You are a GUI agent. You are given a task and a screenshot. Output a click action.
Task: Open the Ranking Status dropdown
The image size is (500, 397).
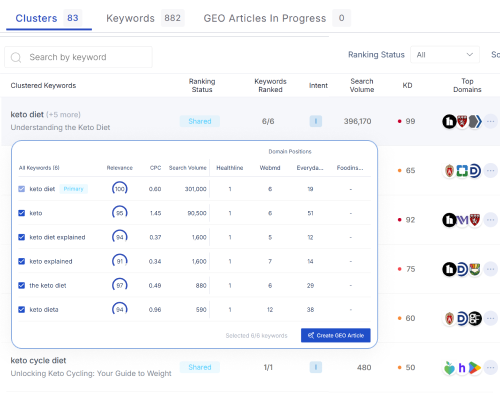(x=445, y=55)
